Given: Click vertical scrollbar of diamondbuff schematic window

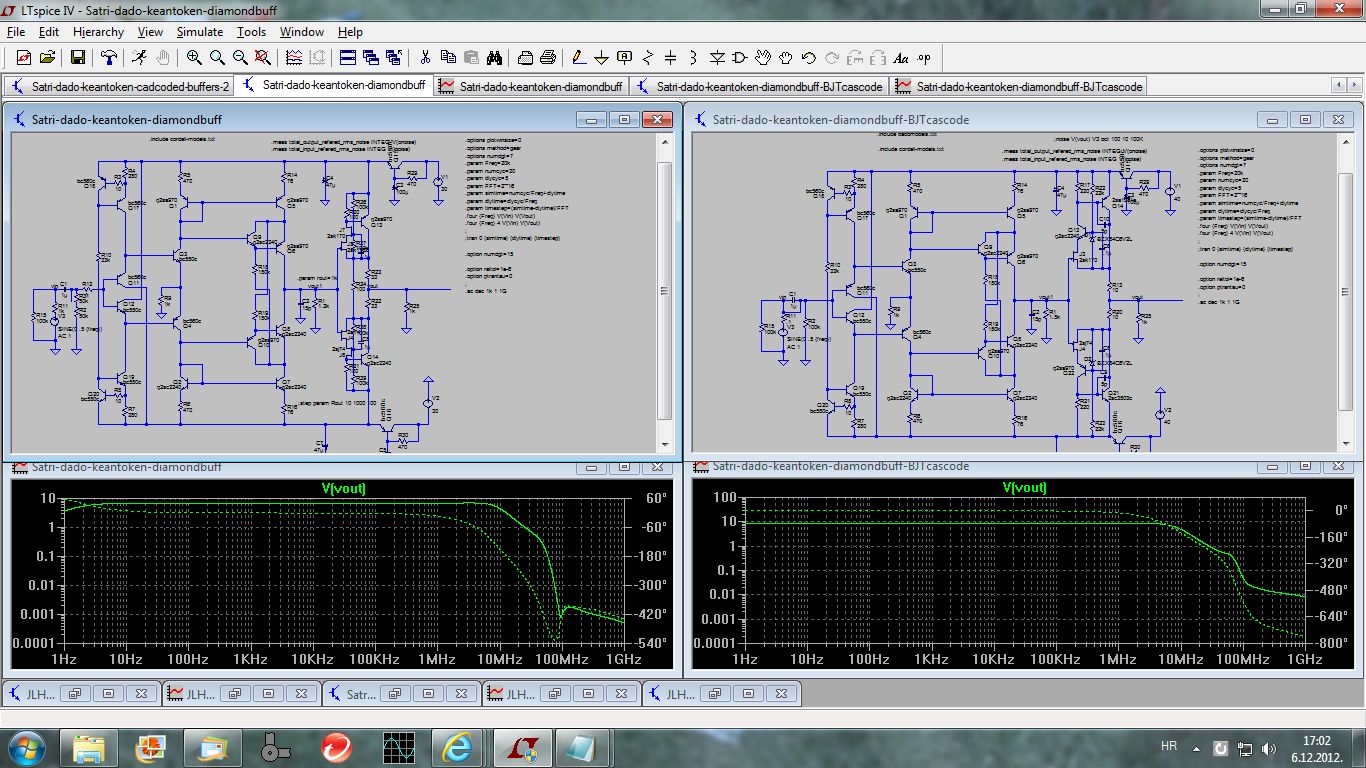Looking at the screenshot, I should 665,290.
